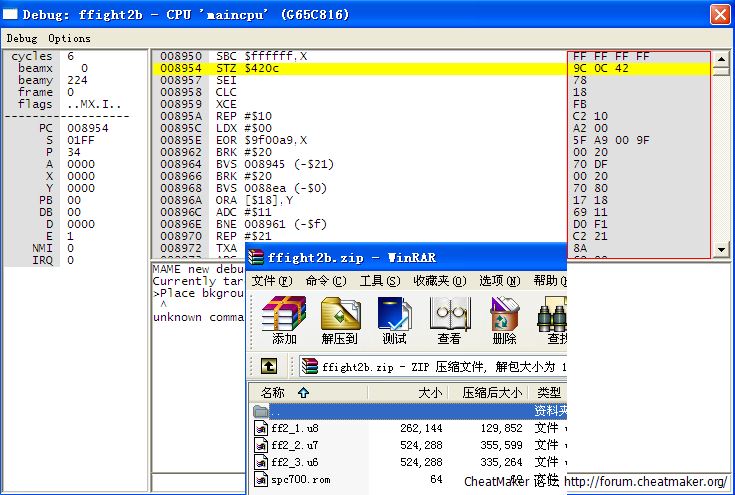
Task: Click the WinRAR Add (添加) icon
Action: coord(284,314)
